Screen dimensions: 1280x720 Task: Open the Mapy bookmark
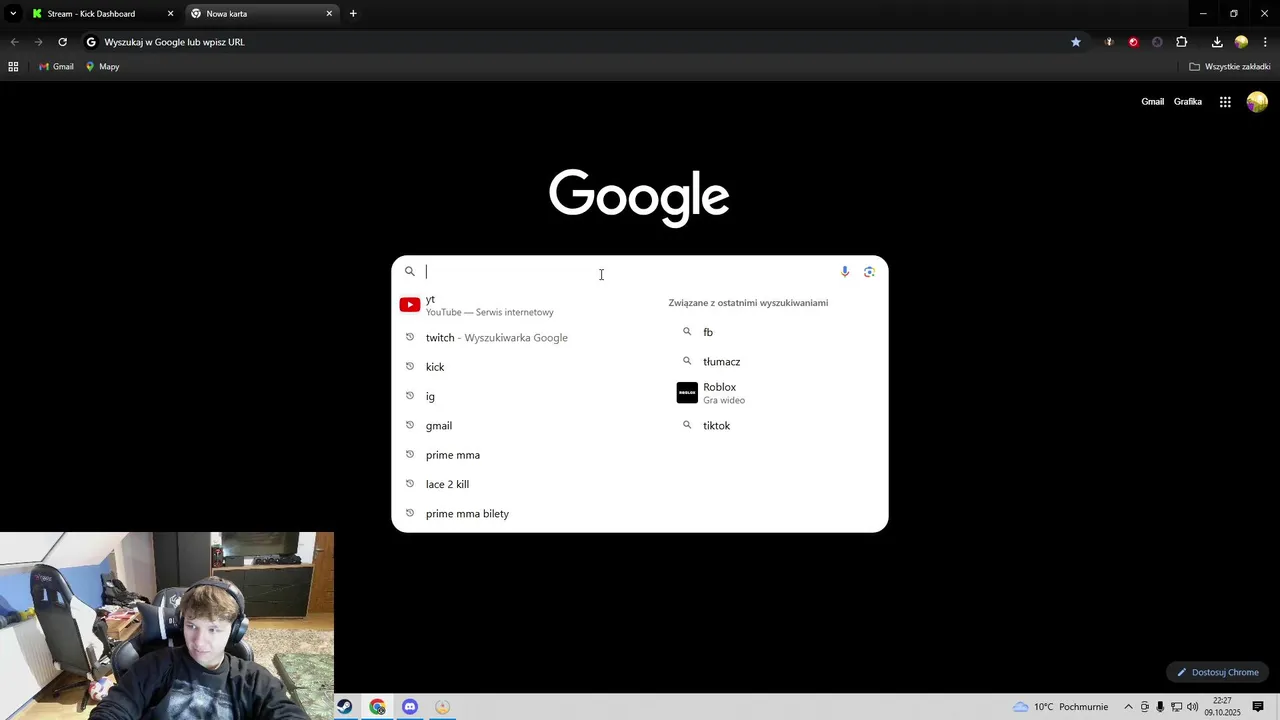pyautogui.click(x=102, y=67)
